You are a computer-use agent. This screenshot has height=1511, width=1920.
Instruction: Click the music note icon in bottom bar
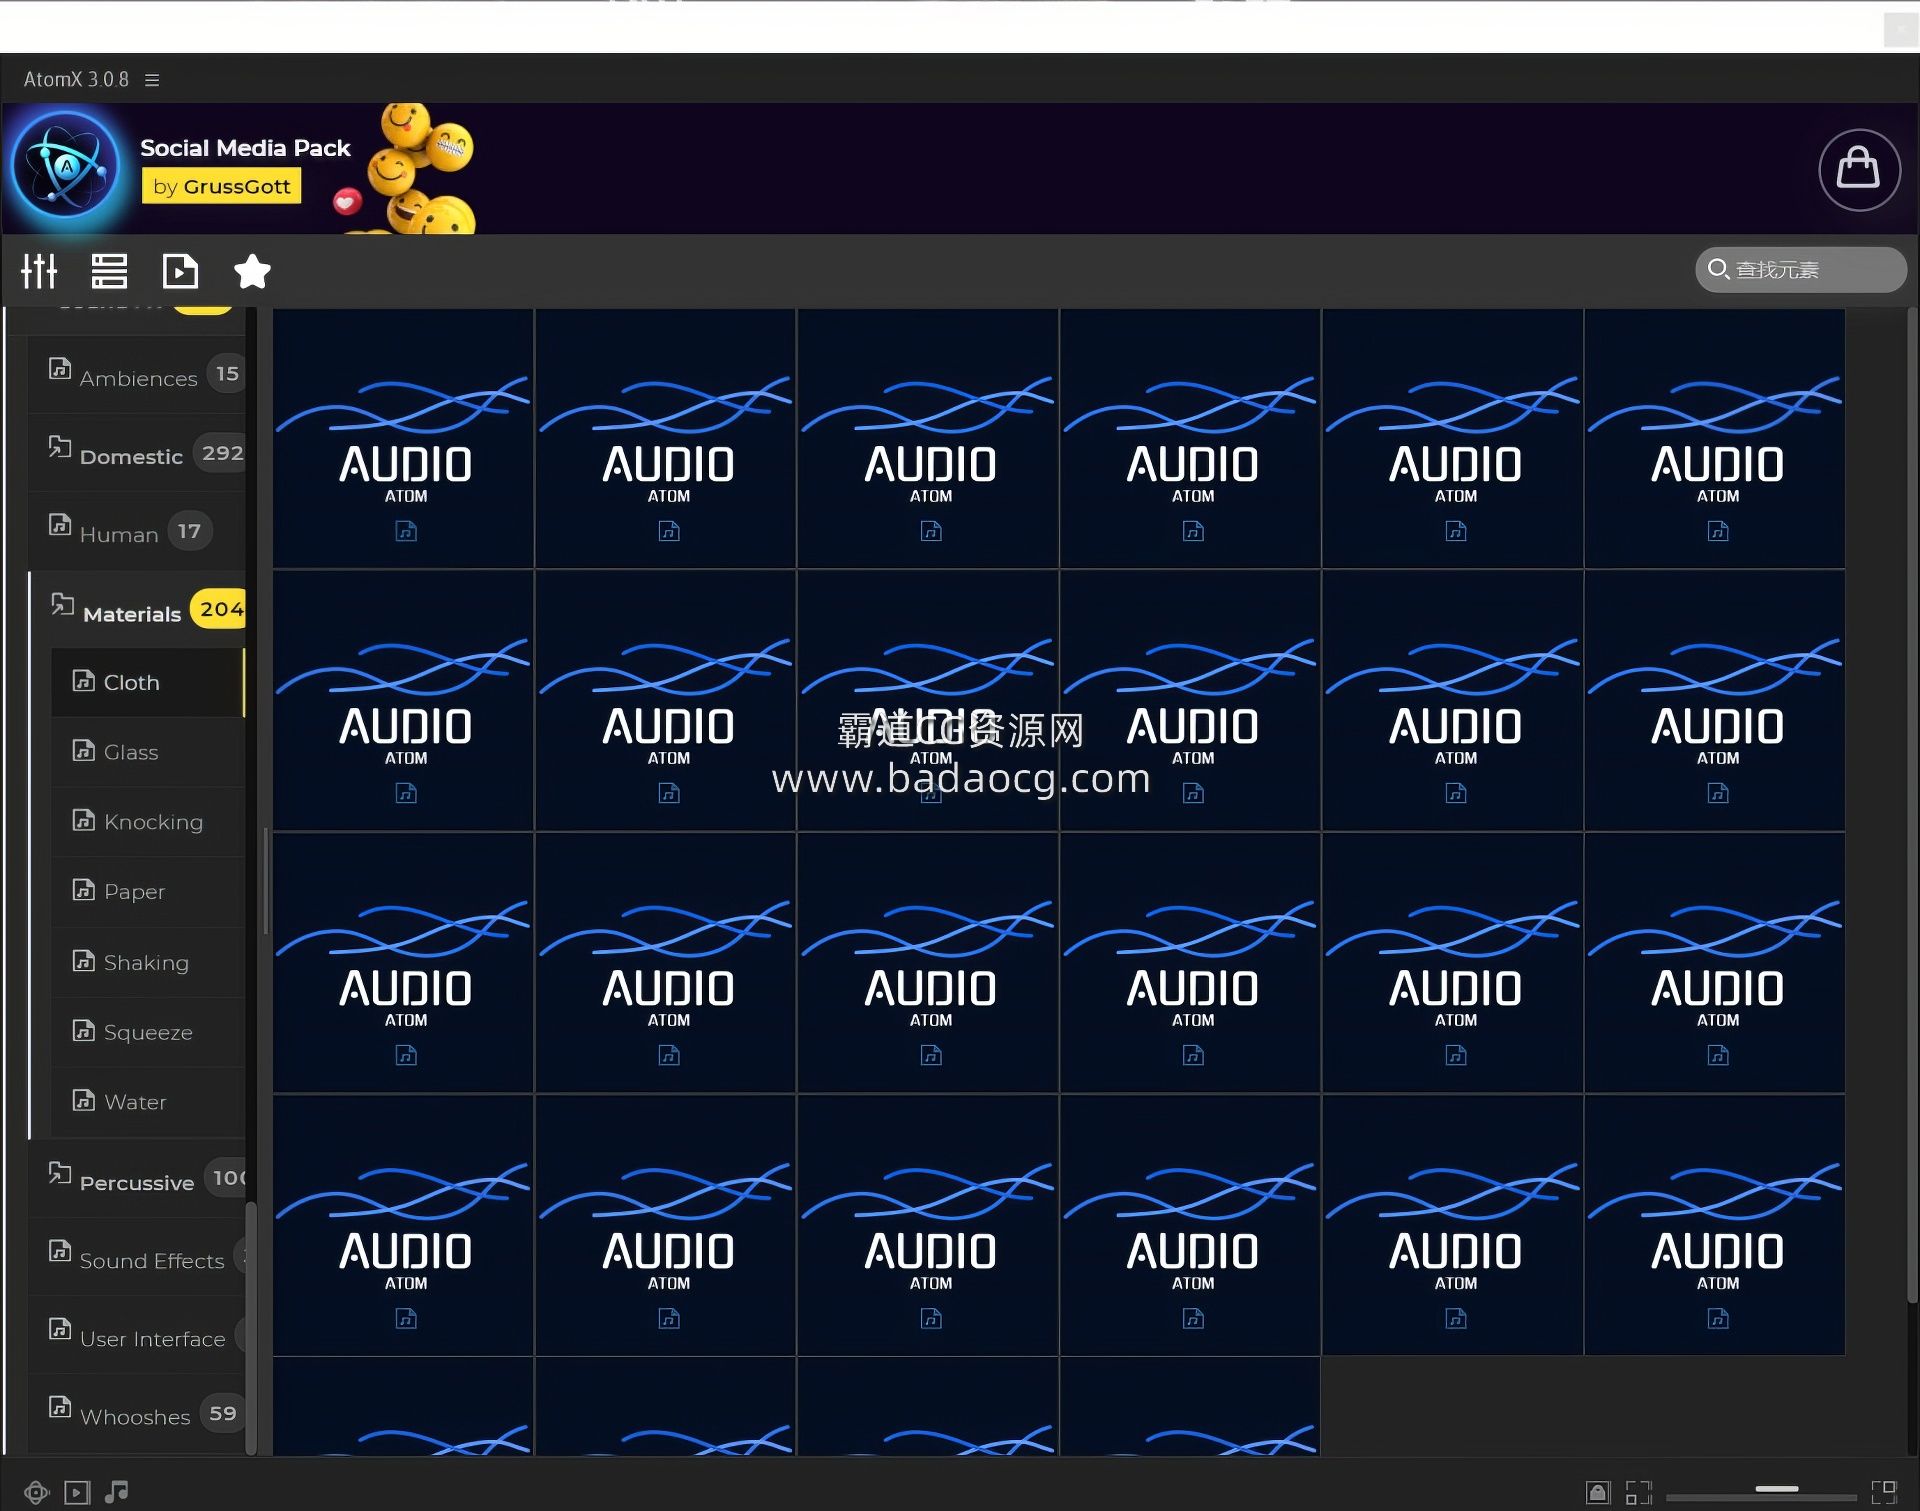tap(117, 1492)
